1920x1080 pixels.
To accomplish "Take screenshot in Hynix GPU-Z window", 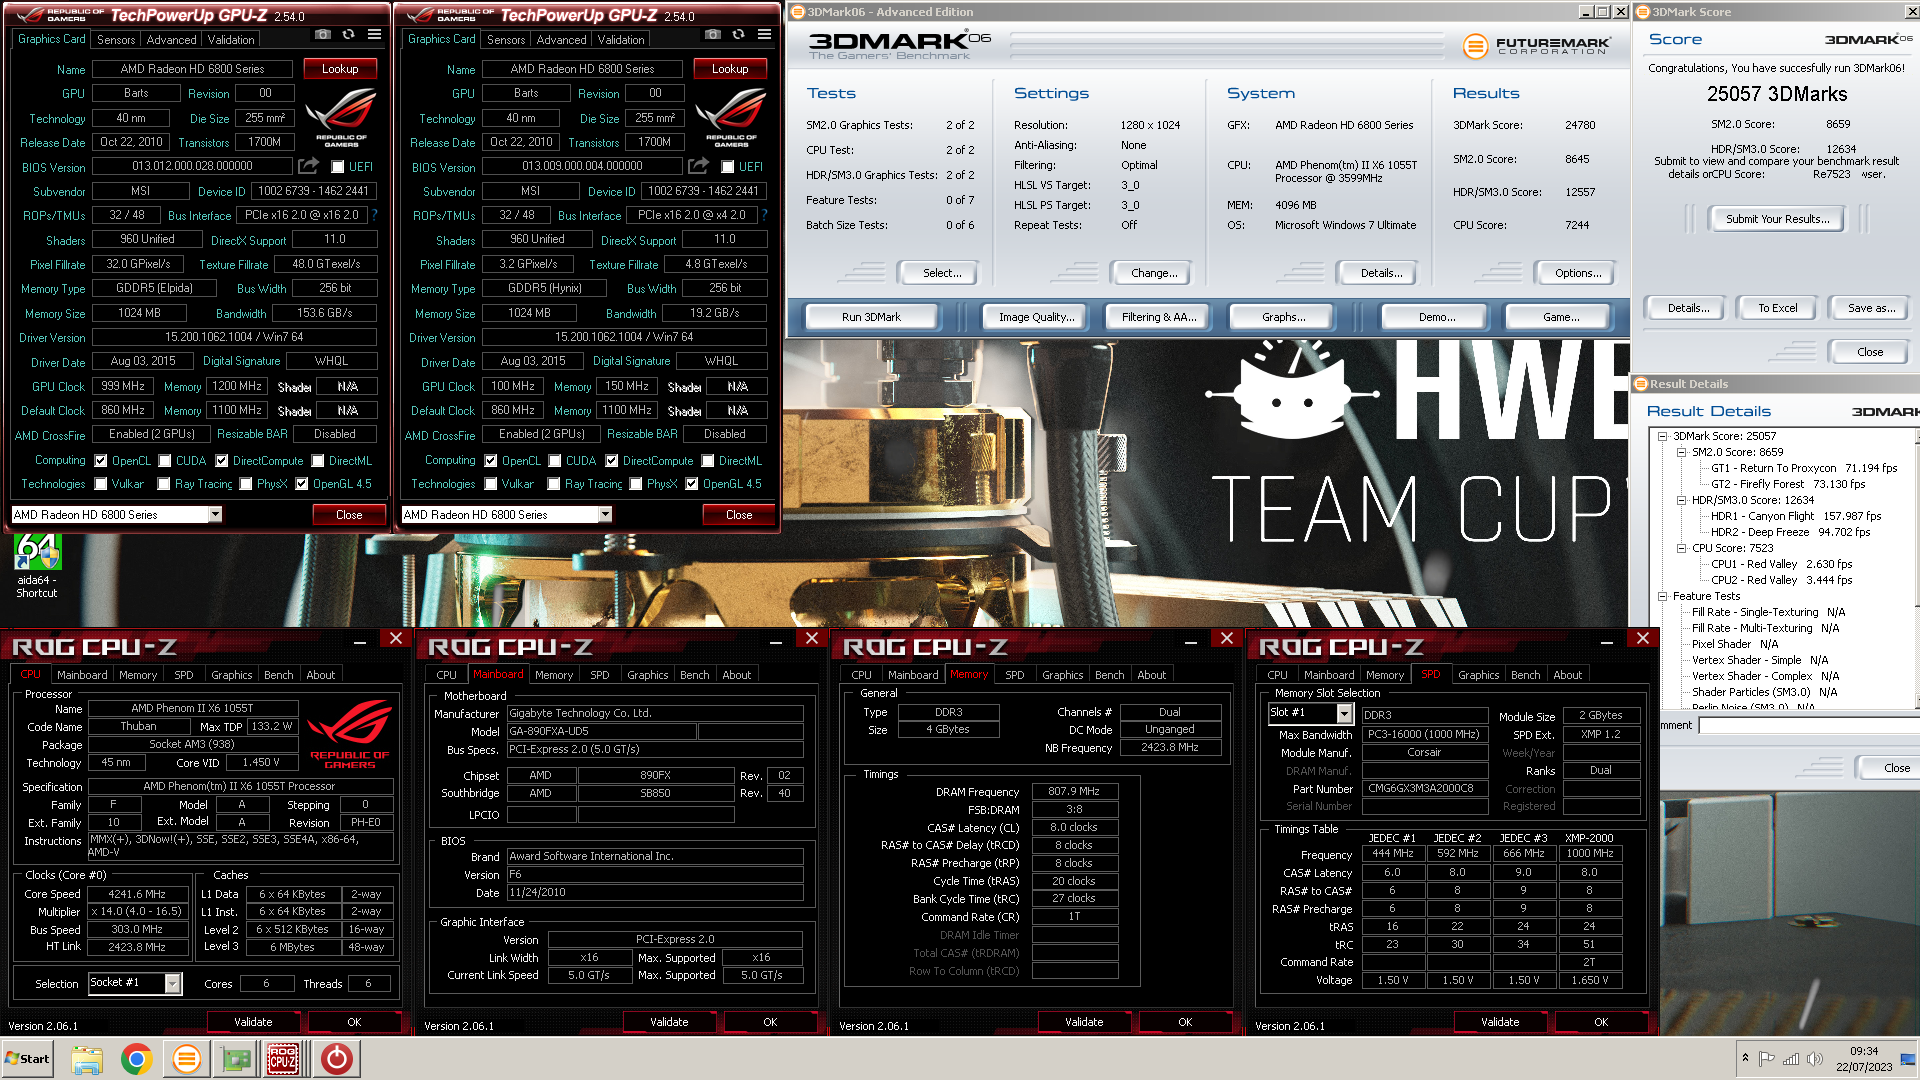I will coord(712,34).
